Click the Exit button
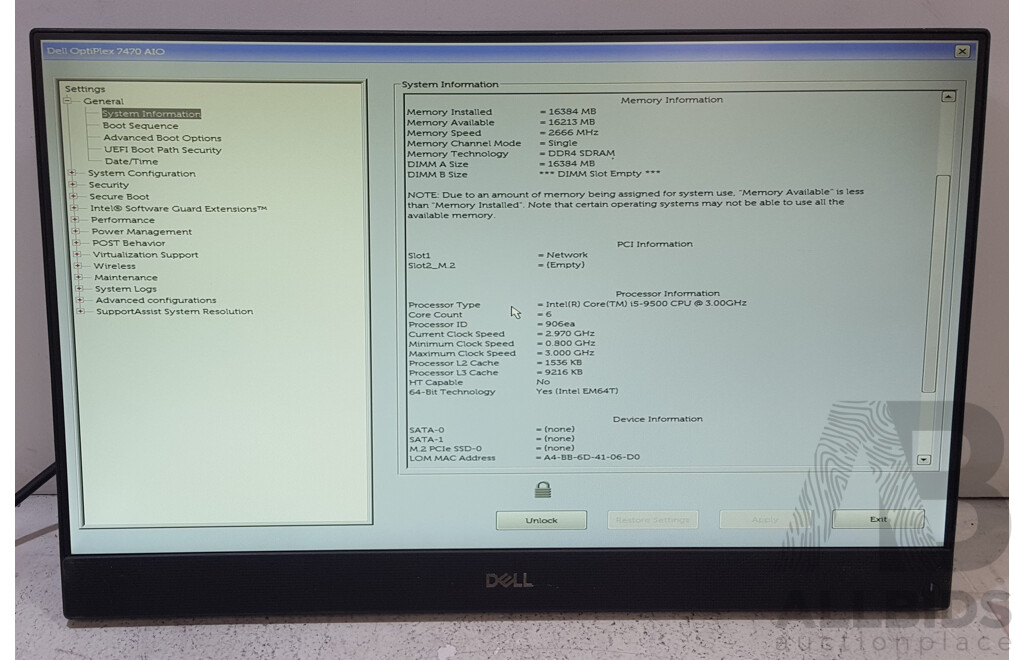This screenshot has height=660, width=1024. 878,520
